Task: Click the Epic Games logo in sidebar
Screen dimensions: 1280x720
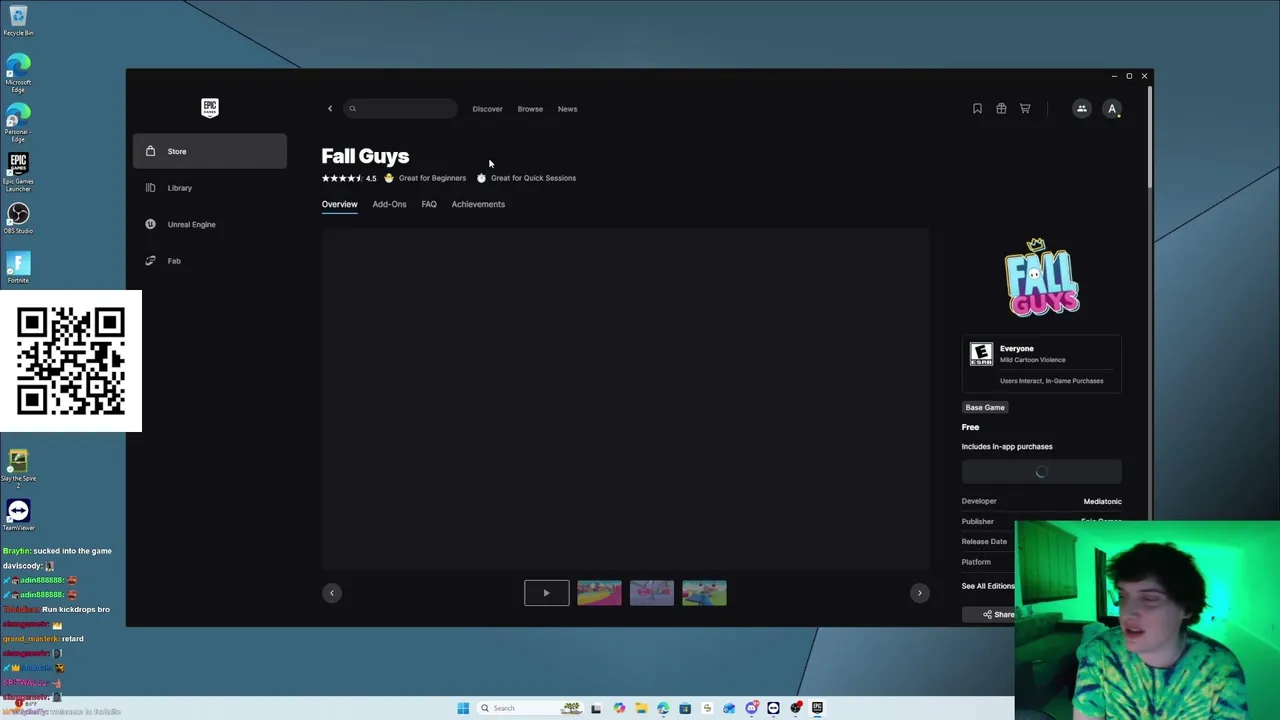Action: (x=210, y=108)
